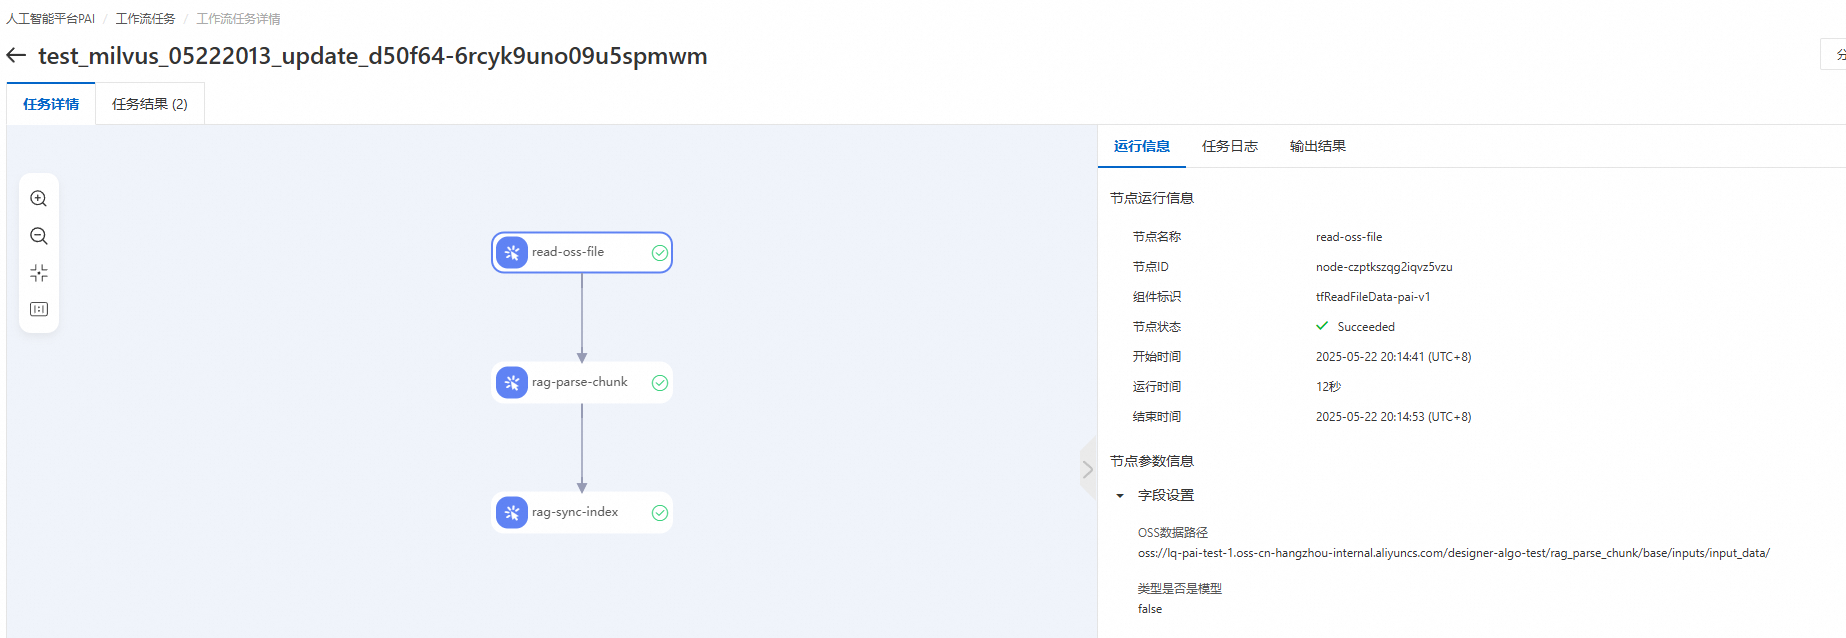This screenshot has width=1846, height=638.
Task: Click the read-oss-file node component icon
Action: coord(512,253)
